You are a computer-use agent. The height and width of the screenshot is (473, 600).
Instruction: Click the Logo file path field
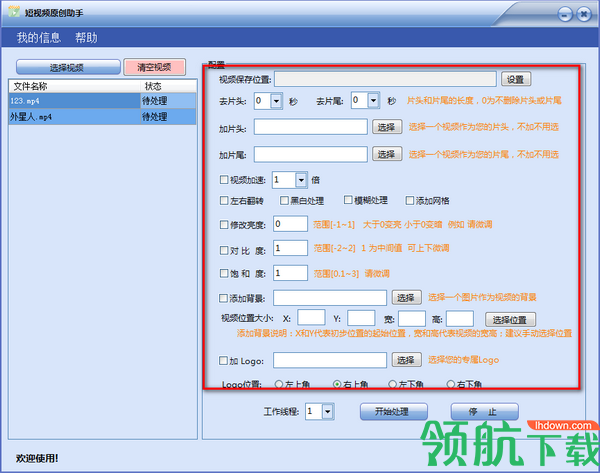coord(330,360)
